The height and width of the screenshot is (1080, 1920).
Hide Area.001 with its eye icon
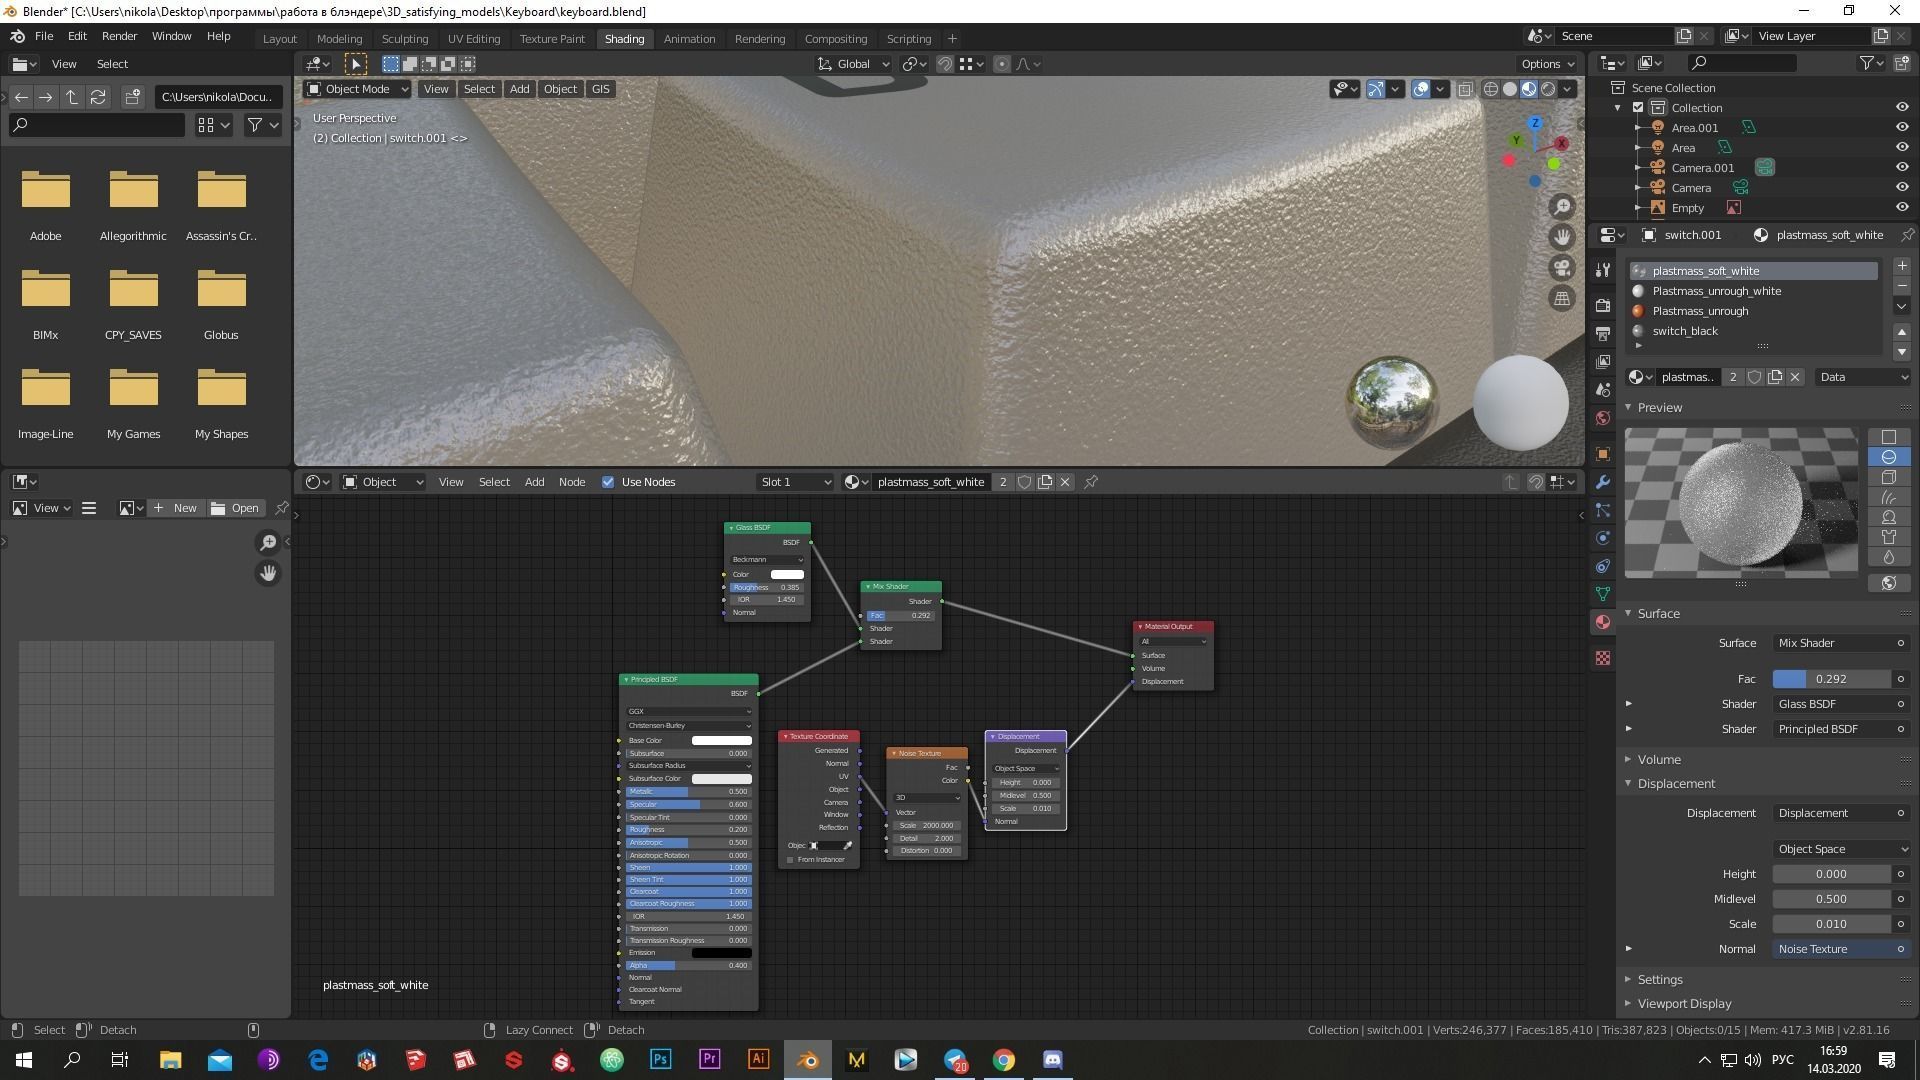point(1901,128)
